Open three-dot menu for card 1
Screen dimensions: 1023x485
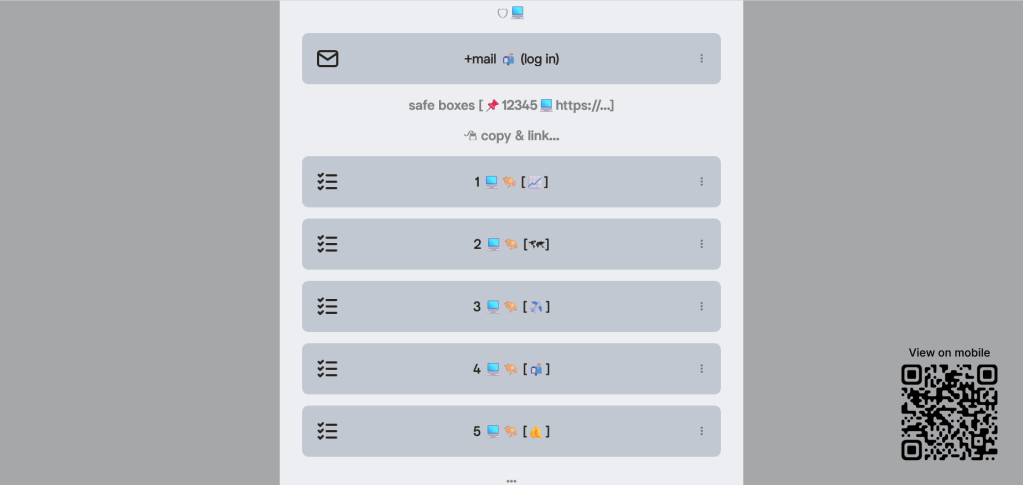(701, 182)
